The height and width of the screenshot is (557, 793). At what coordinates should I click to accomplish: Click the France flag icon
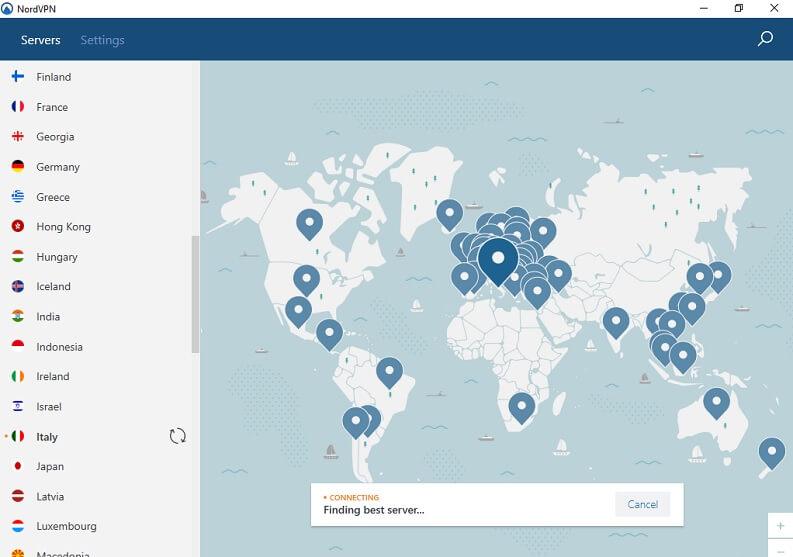[18, 107]
